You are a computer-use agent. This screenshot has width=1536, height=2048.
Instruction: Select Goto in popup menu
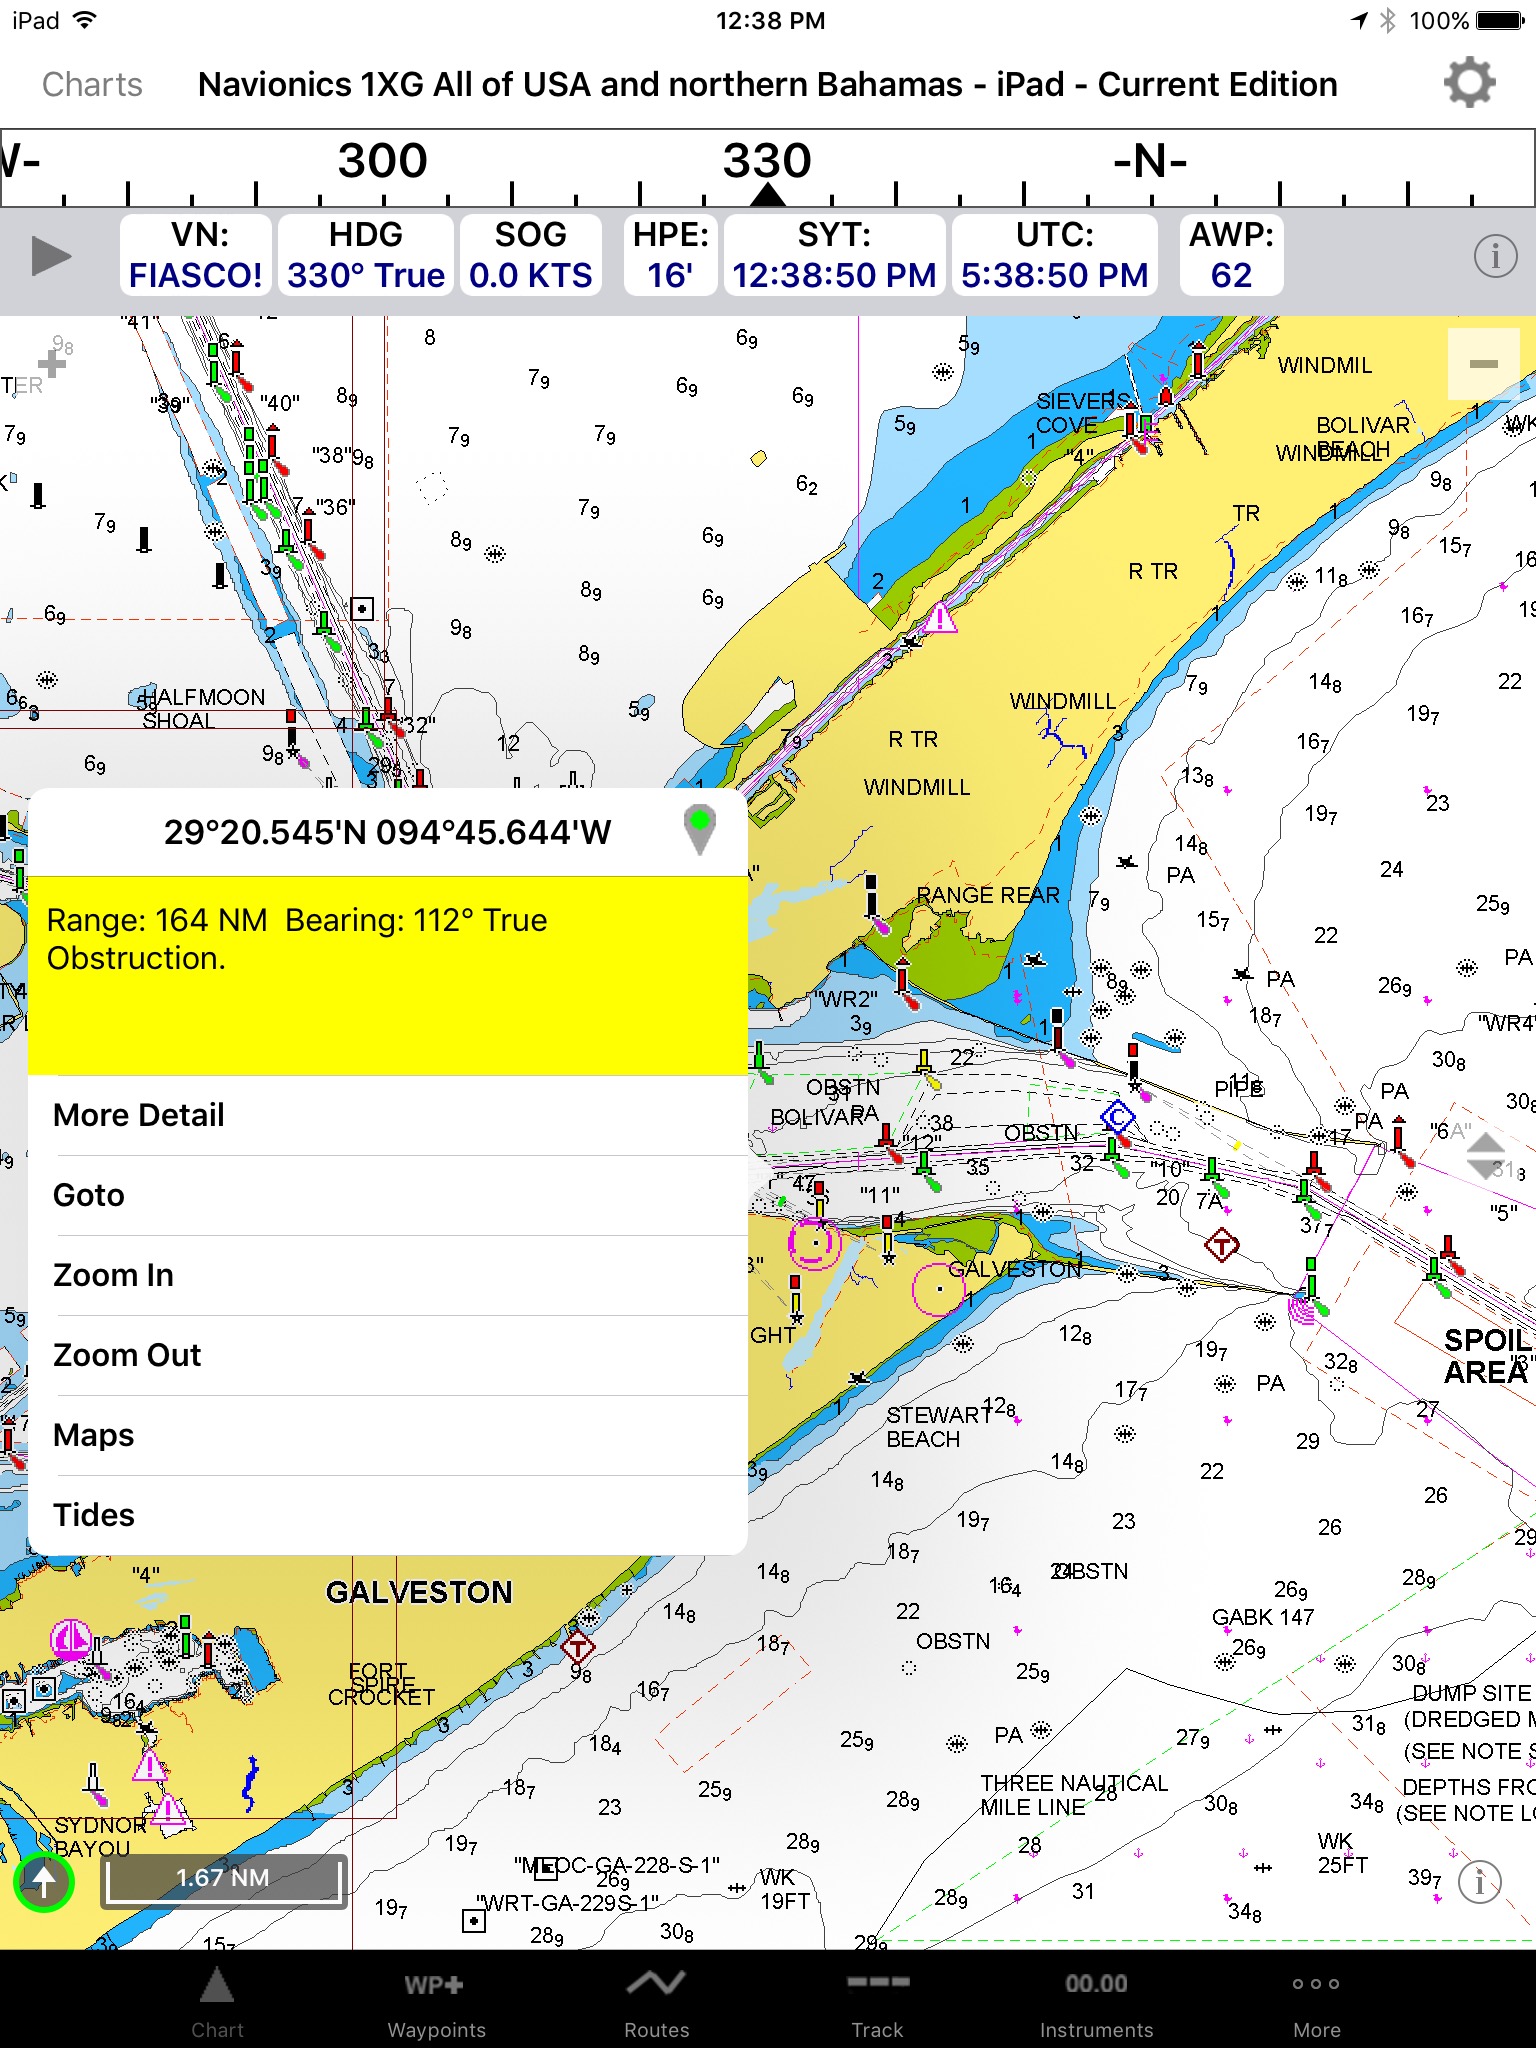(x=388, y=1195)
